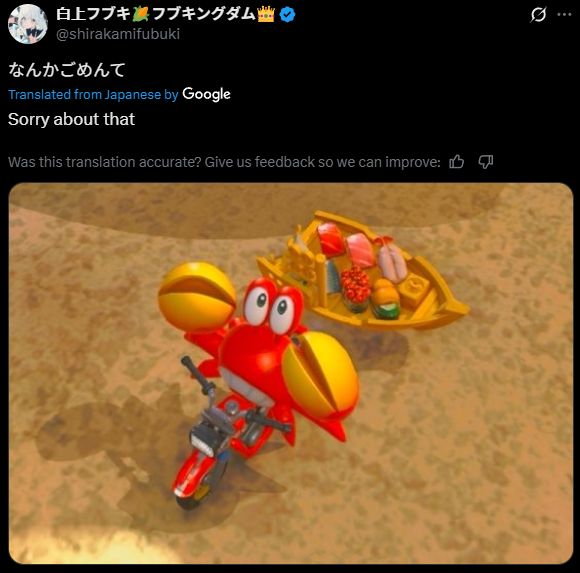The image size is (580, 573).
Task: Select the original Japanese text なんかごめんて
Action: tap(67, 70)
